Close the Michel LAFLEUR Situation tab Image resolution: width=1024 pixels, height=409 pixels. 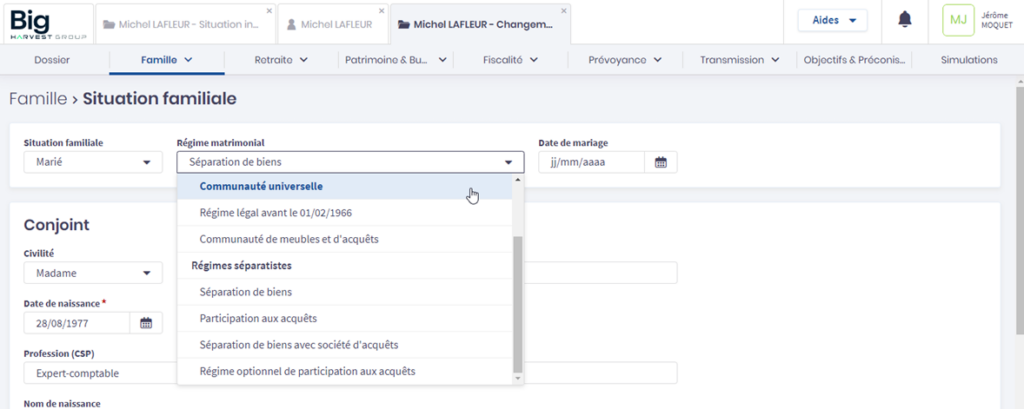click(x=269, y=11)
